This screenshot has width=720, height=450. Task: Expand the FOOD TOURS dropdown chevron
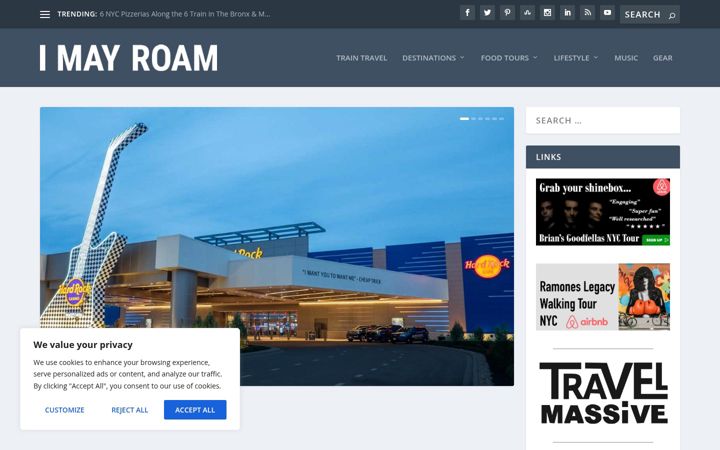pyautogui.click(x=535, y=57)
